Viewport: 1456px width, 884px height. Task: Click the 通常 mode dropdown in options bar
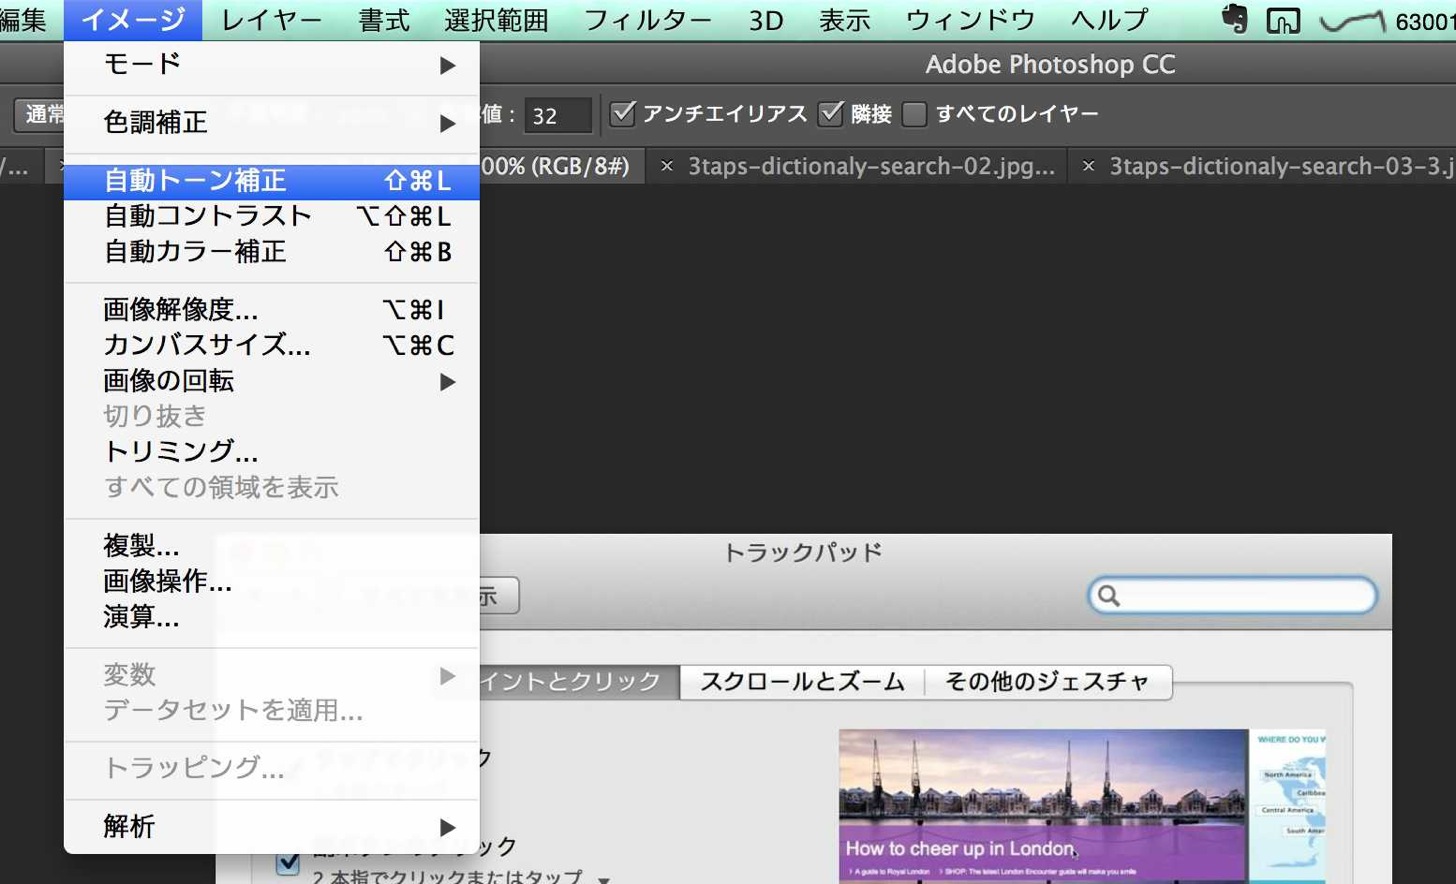(40, 114)
